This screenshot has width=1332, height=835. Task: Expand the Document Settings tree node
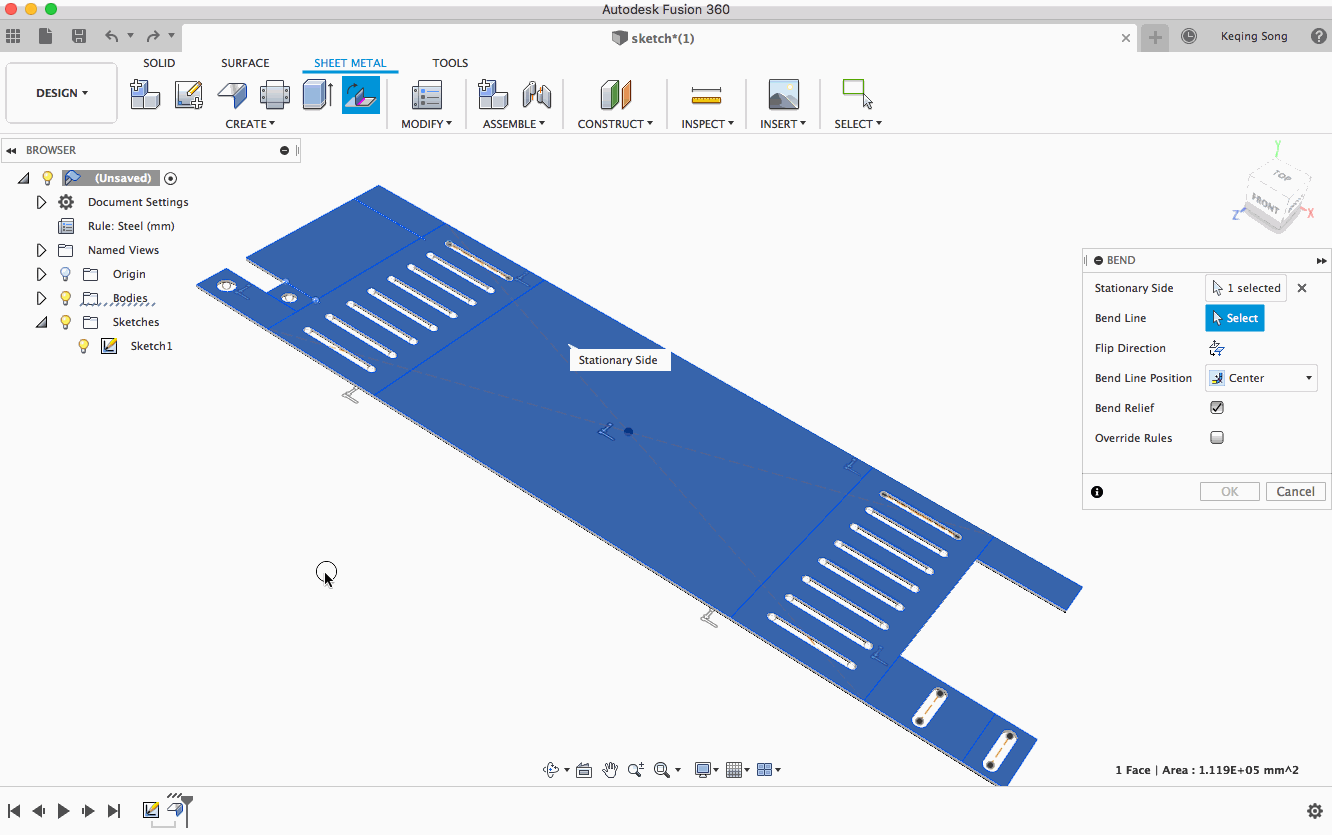click(41, 202)
